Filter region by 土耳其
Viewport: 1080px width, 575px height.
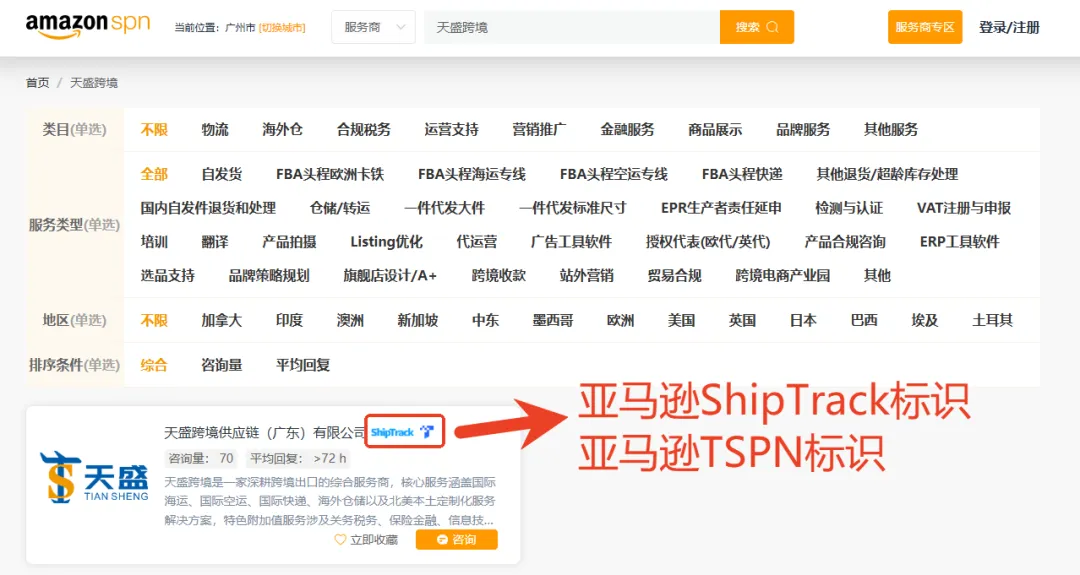(993, 320)
